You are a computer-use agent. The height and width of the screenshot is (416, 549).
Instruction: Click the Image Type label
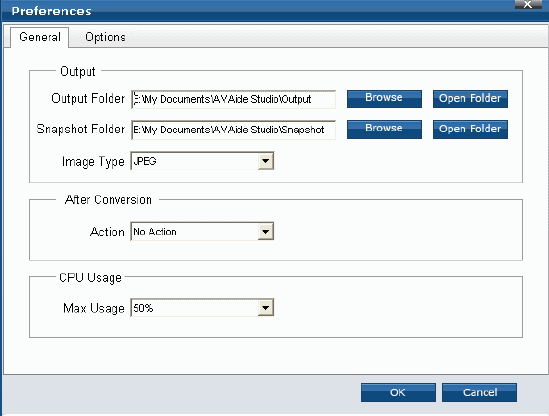pos(93,162)
